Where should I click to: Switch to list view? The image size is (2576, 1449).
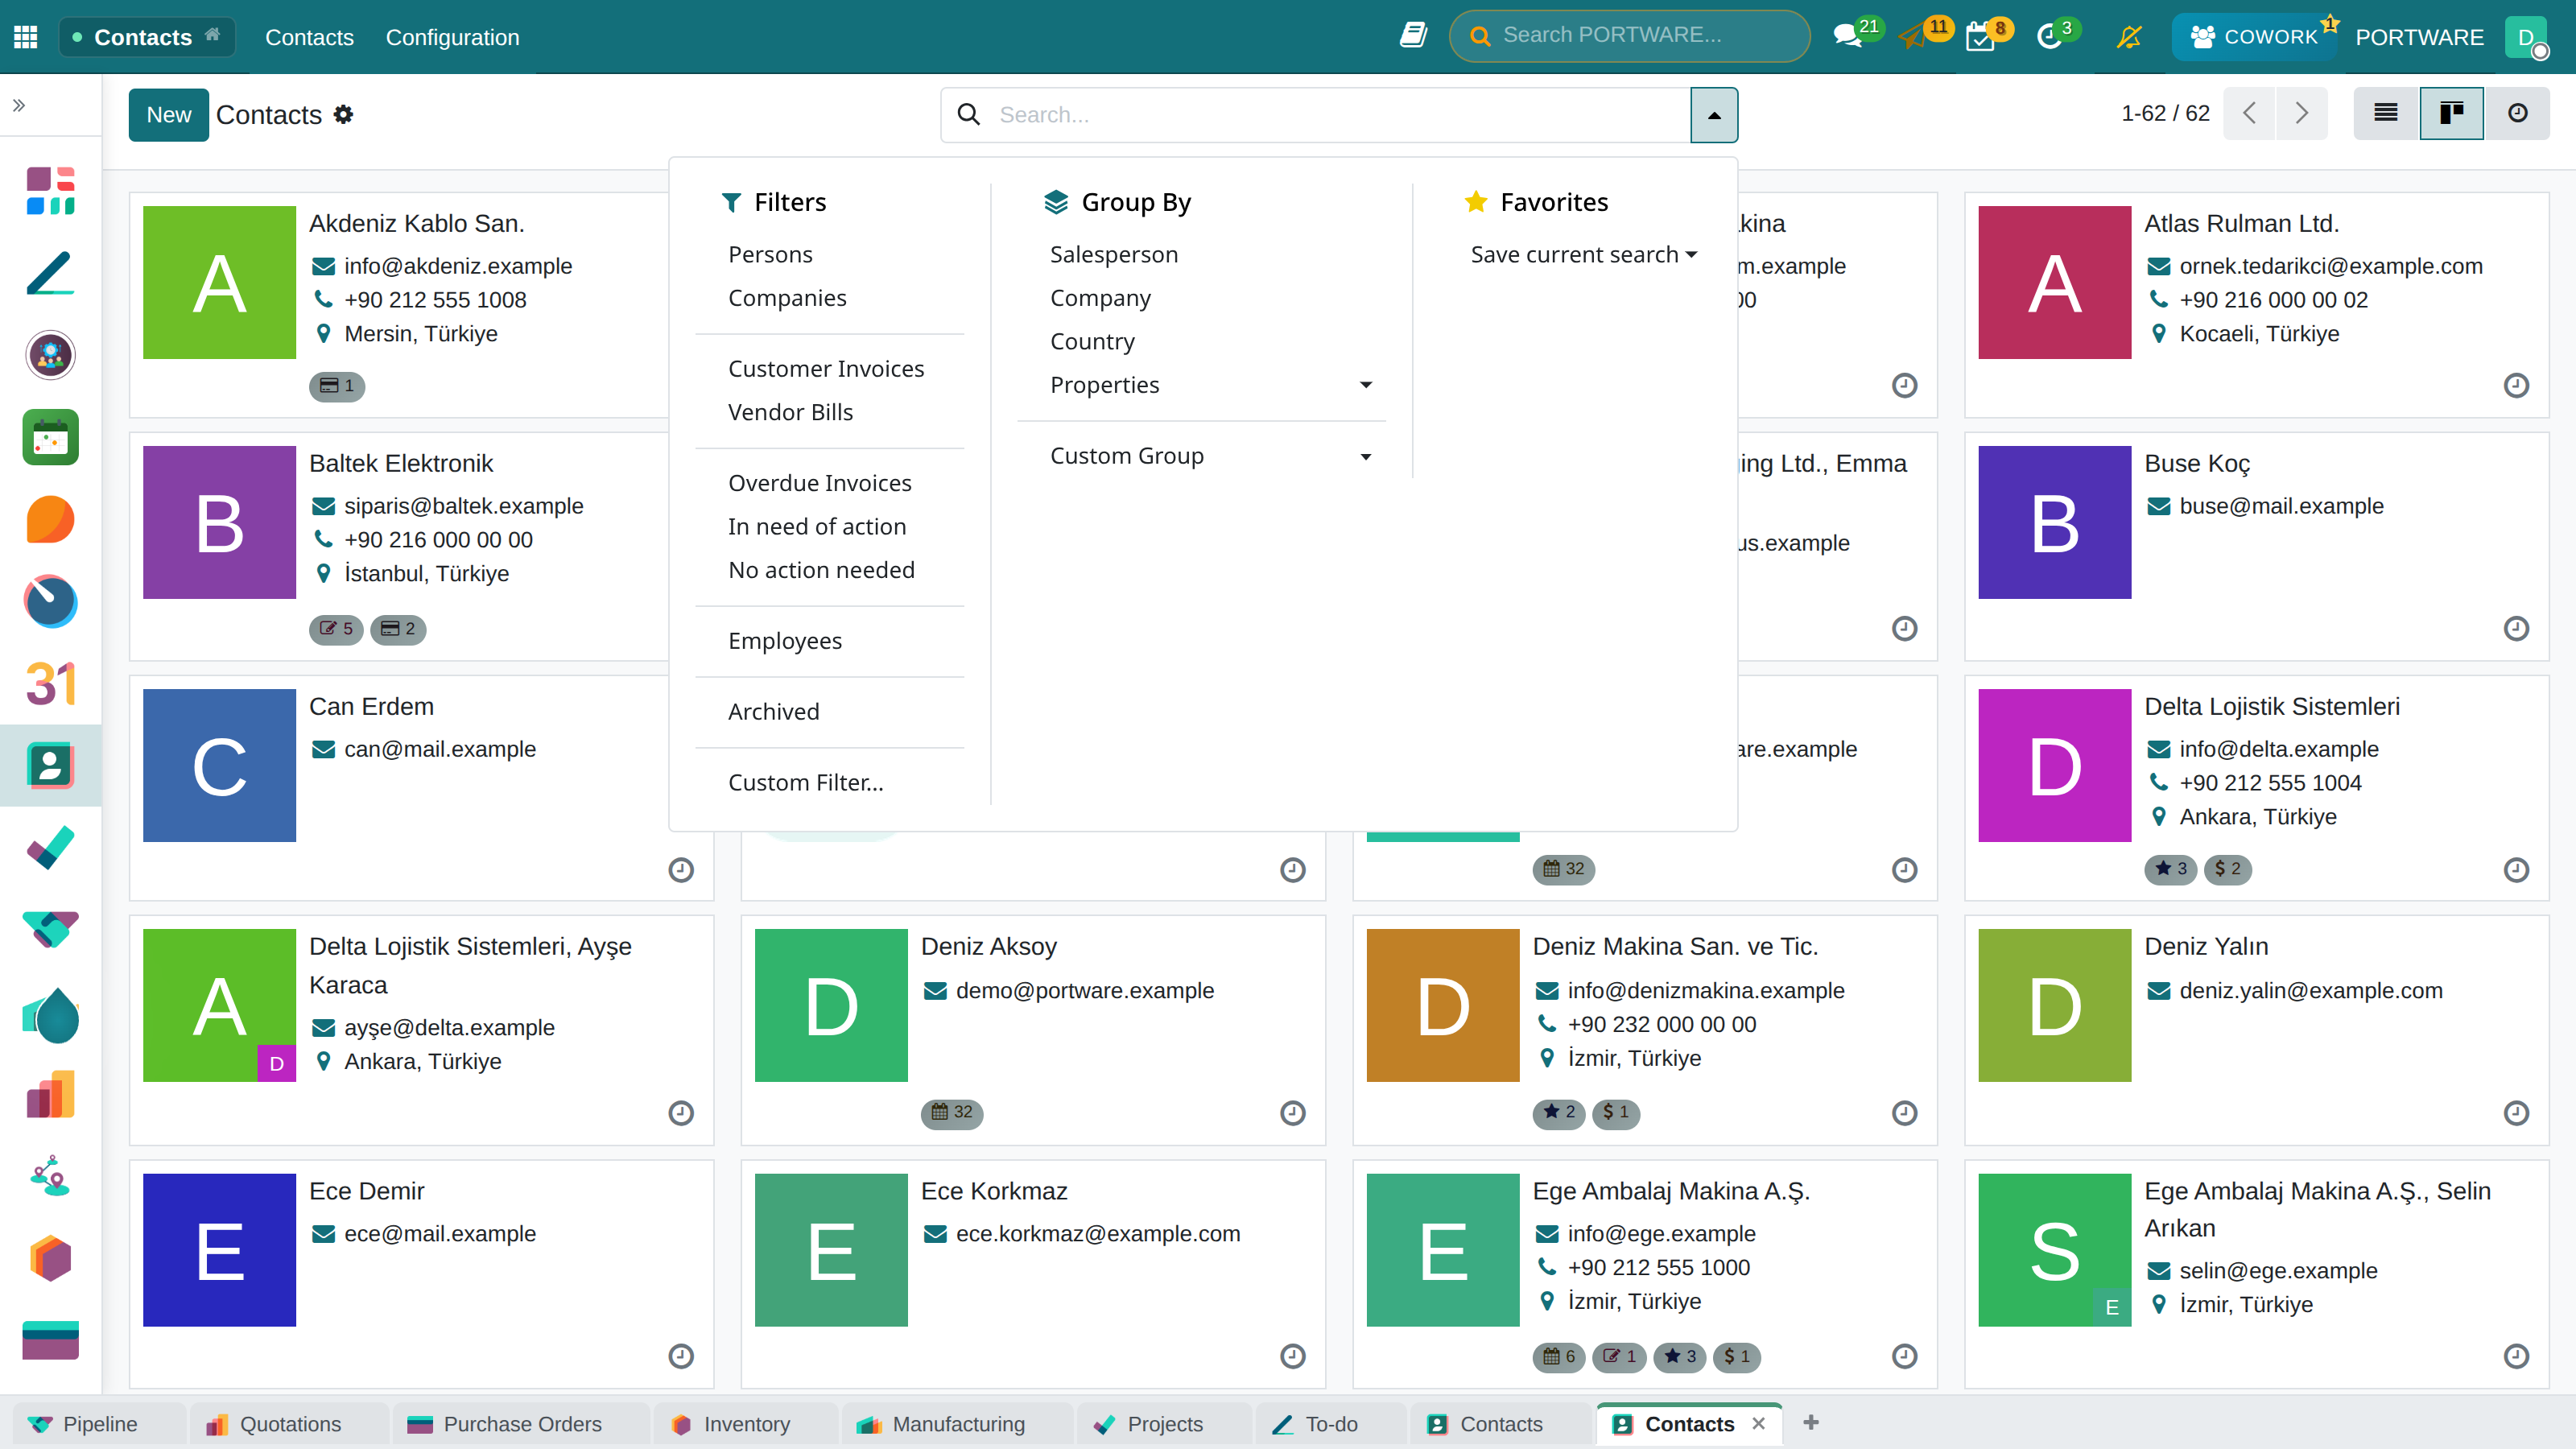point(2386,113)
